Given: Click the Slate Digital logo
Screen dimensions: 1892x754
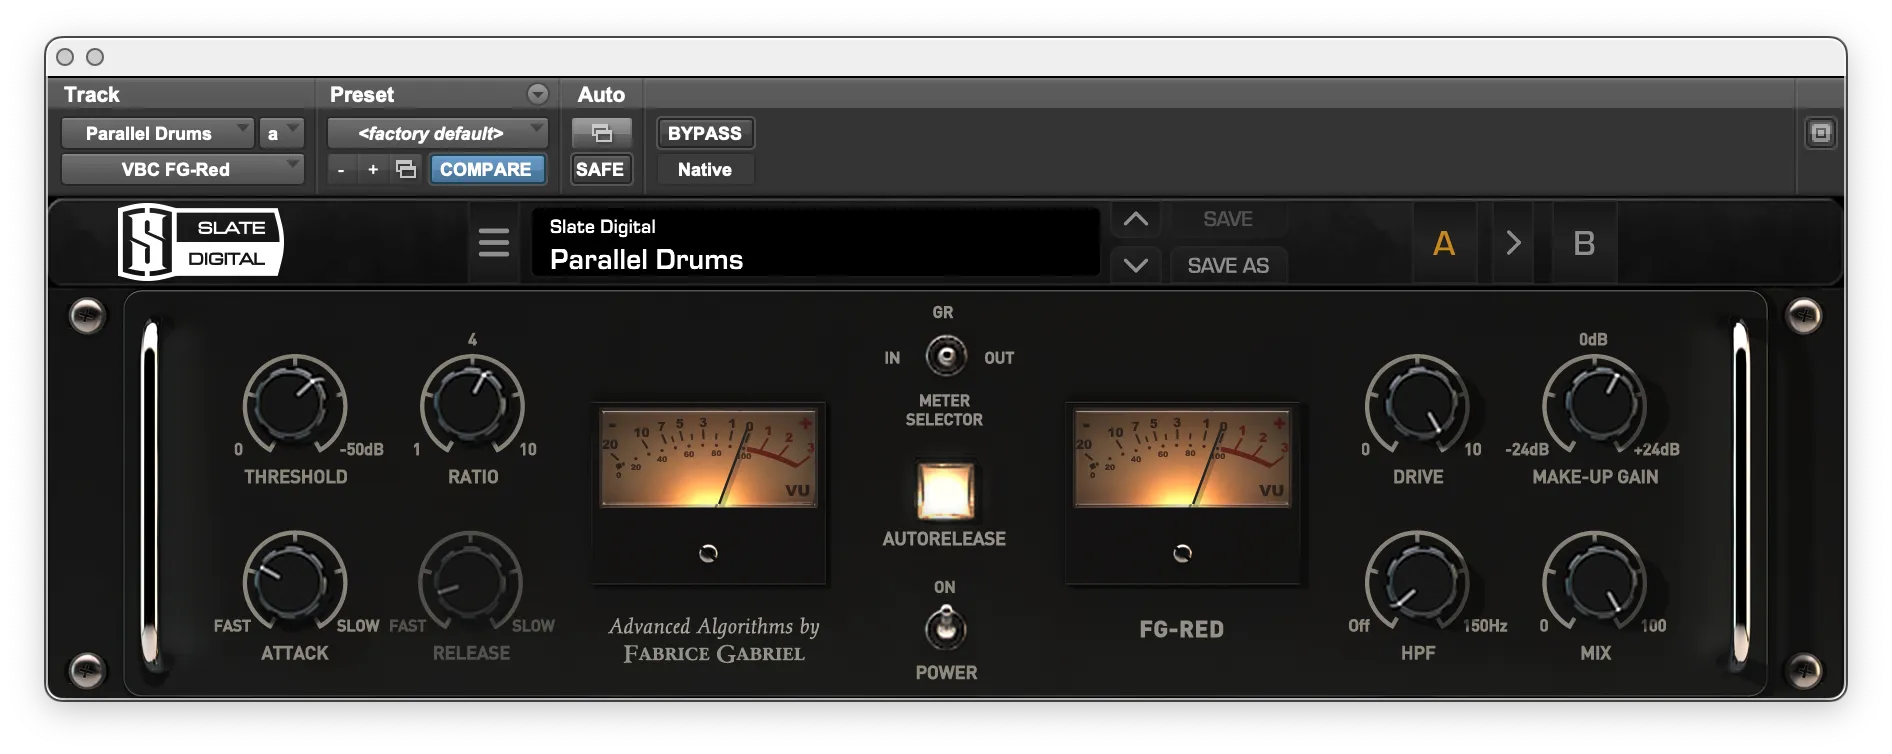Looking at the screenshot, I should [x=201, y=242].
